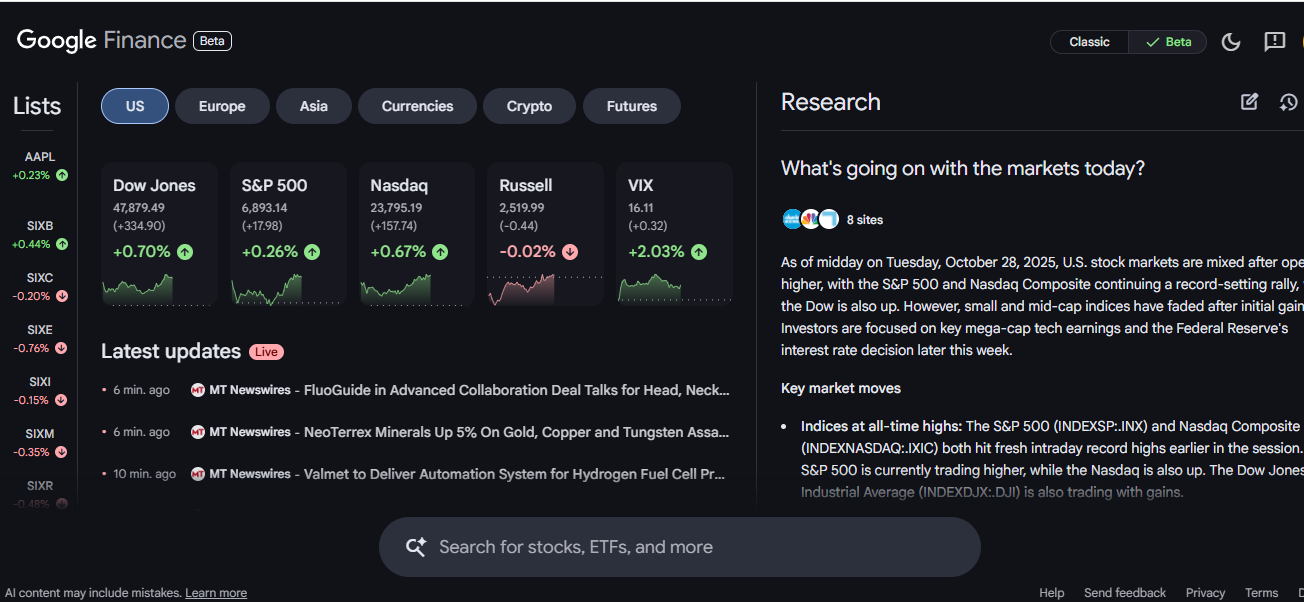1304x602 pixels.
Task: Click the Research panel heading
Action: (x=831, y=102)
